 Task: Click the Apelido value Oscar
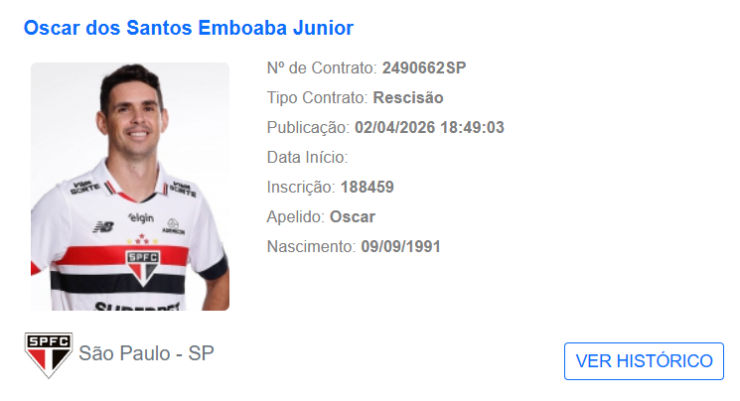coord(353,217)
